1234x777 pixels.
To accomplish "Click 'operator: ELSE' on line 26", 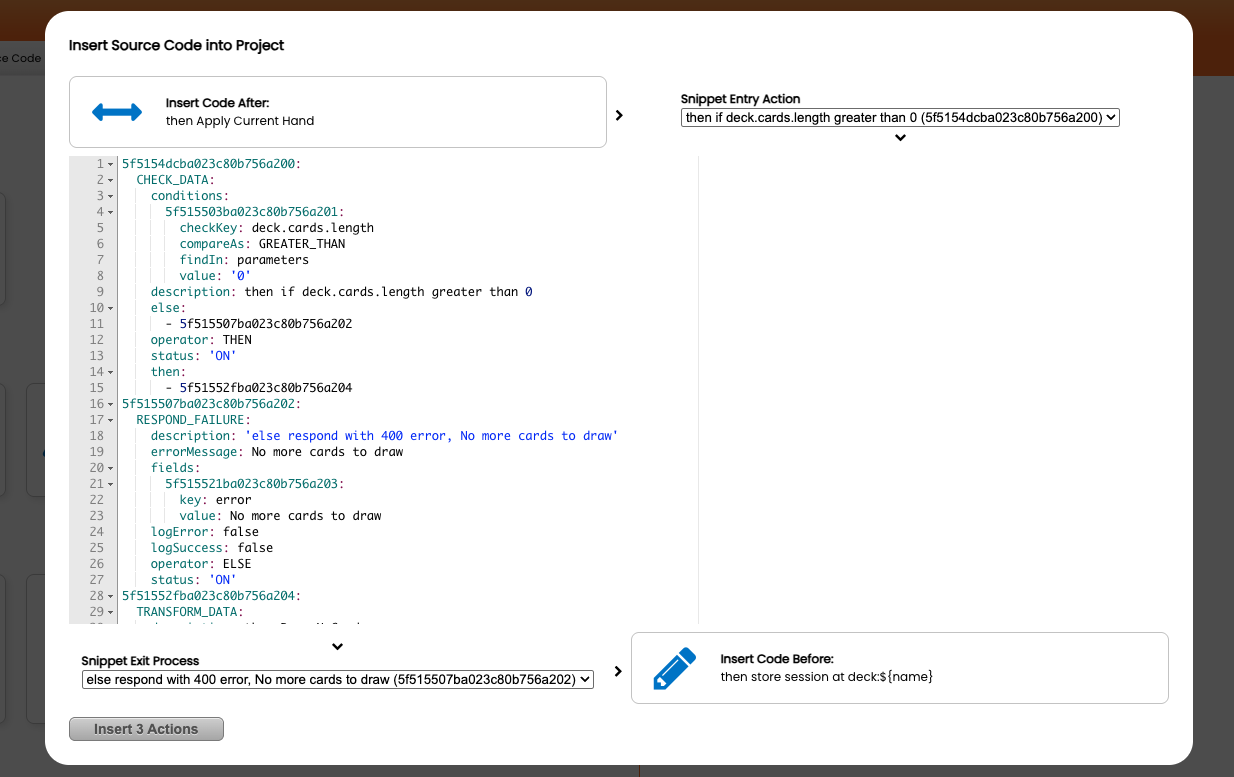I will (201, 564).
